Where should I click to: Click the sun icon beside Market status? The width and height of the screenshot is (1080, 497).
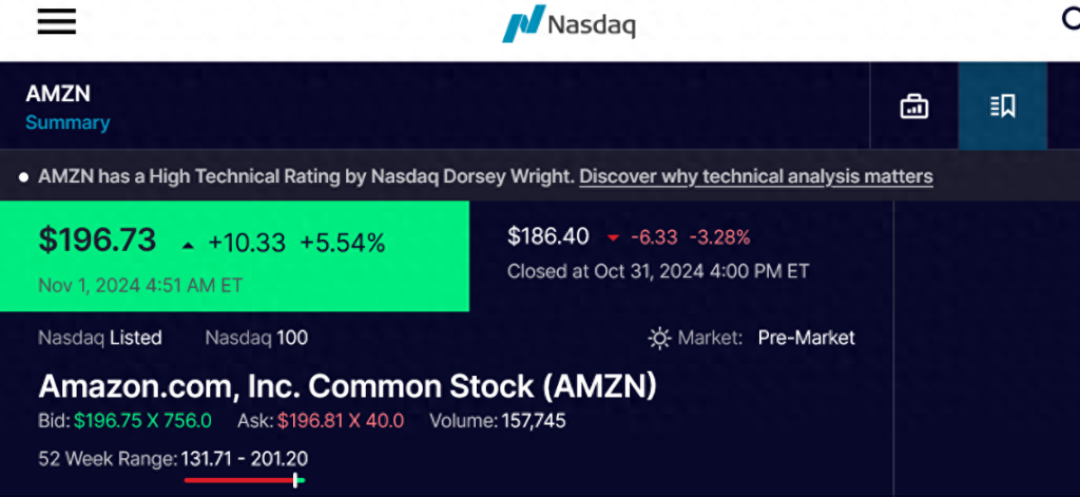point(659,338)
